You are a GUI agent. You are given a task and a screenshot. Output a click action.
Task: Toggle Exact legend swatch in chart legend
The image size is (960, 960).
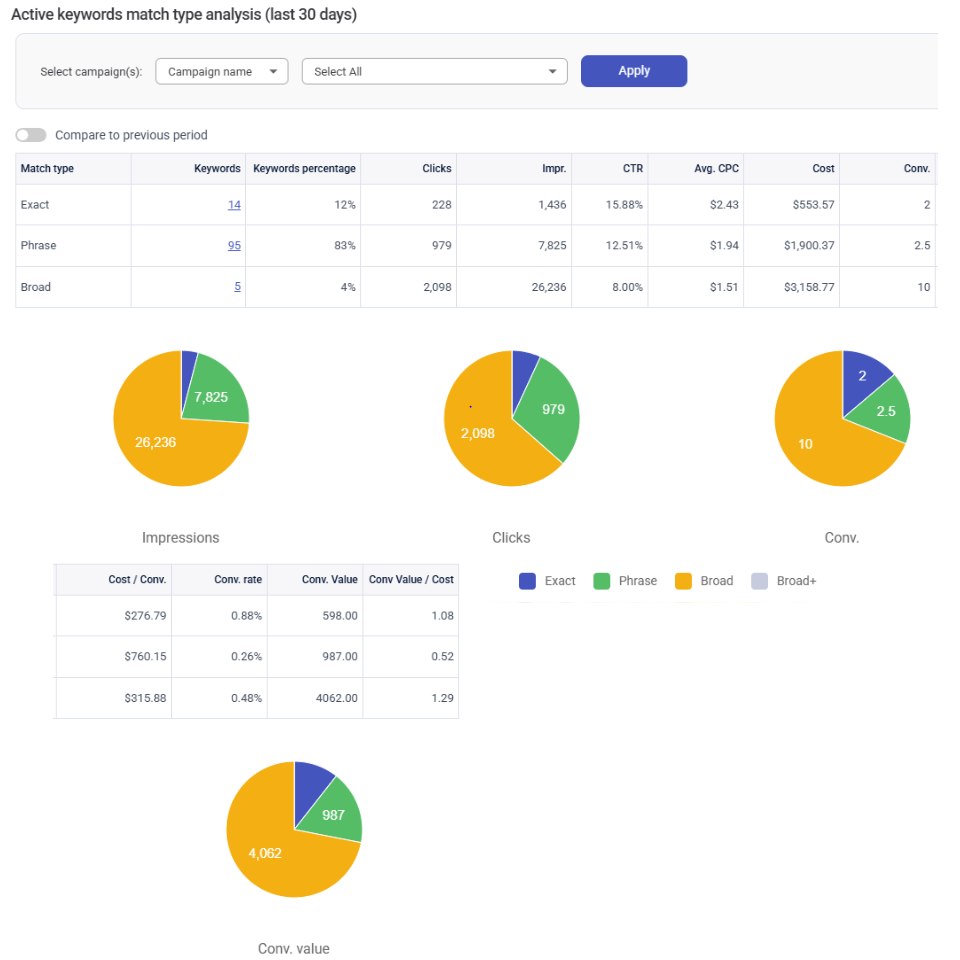tap(527, 581)
